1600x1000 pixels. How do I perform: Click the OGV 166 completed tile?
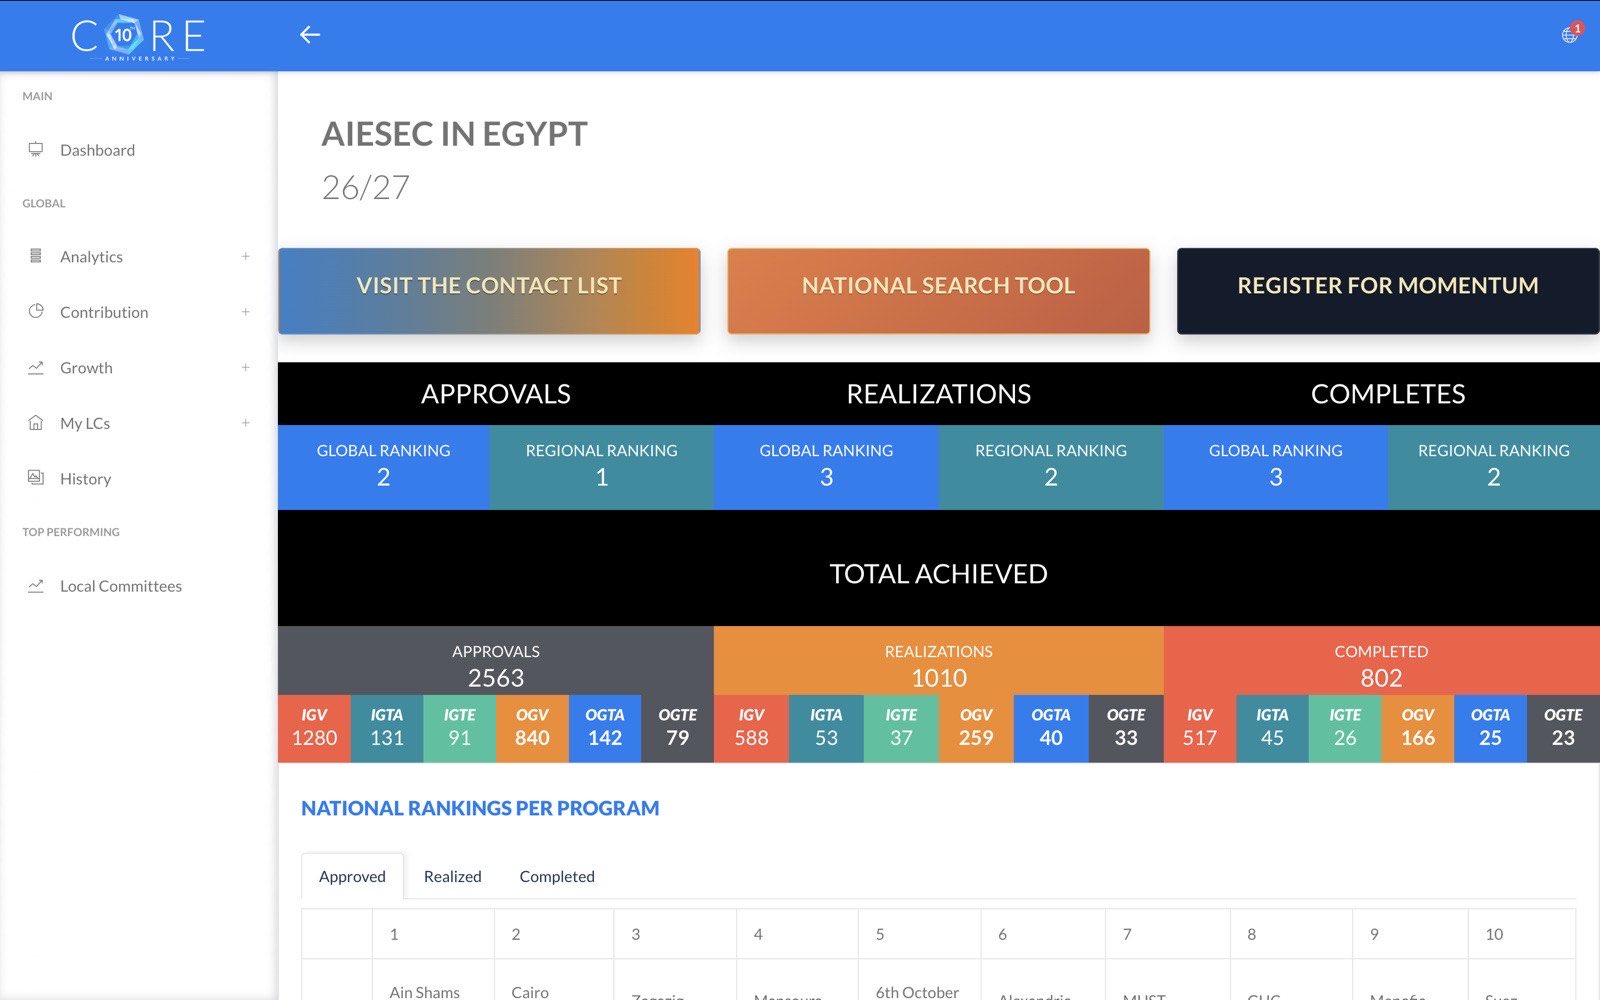point(1418,729)
